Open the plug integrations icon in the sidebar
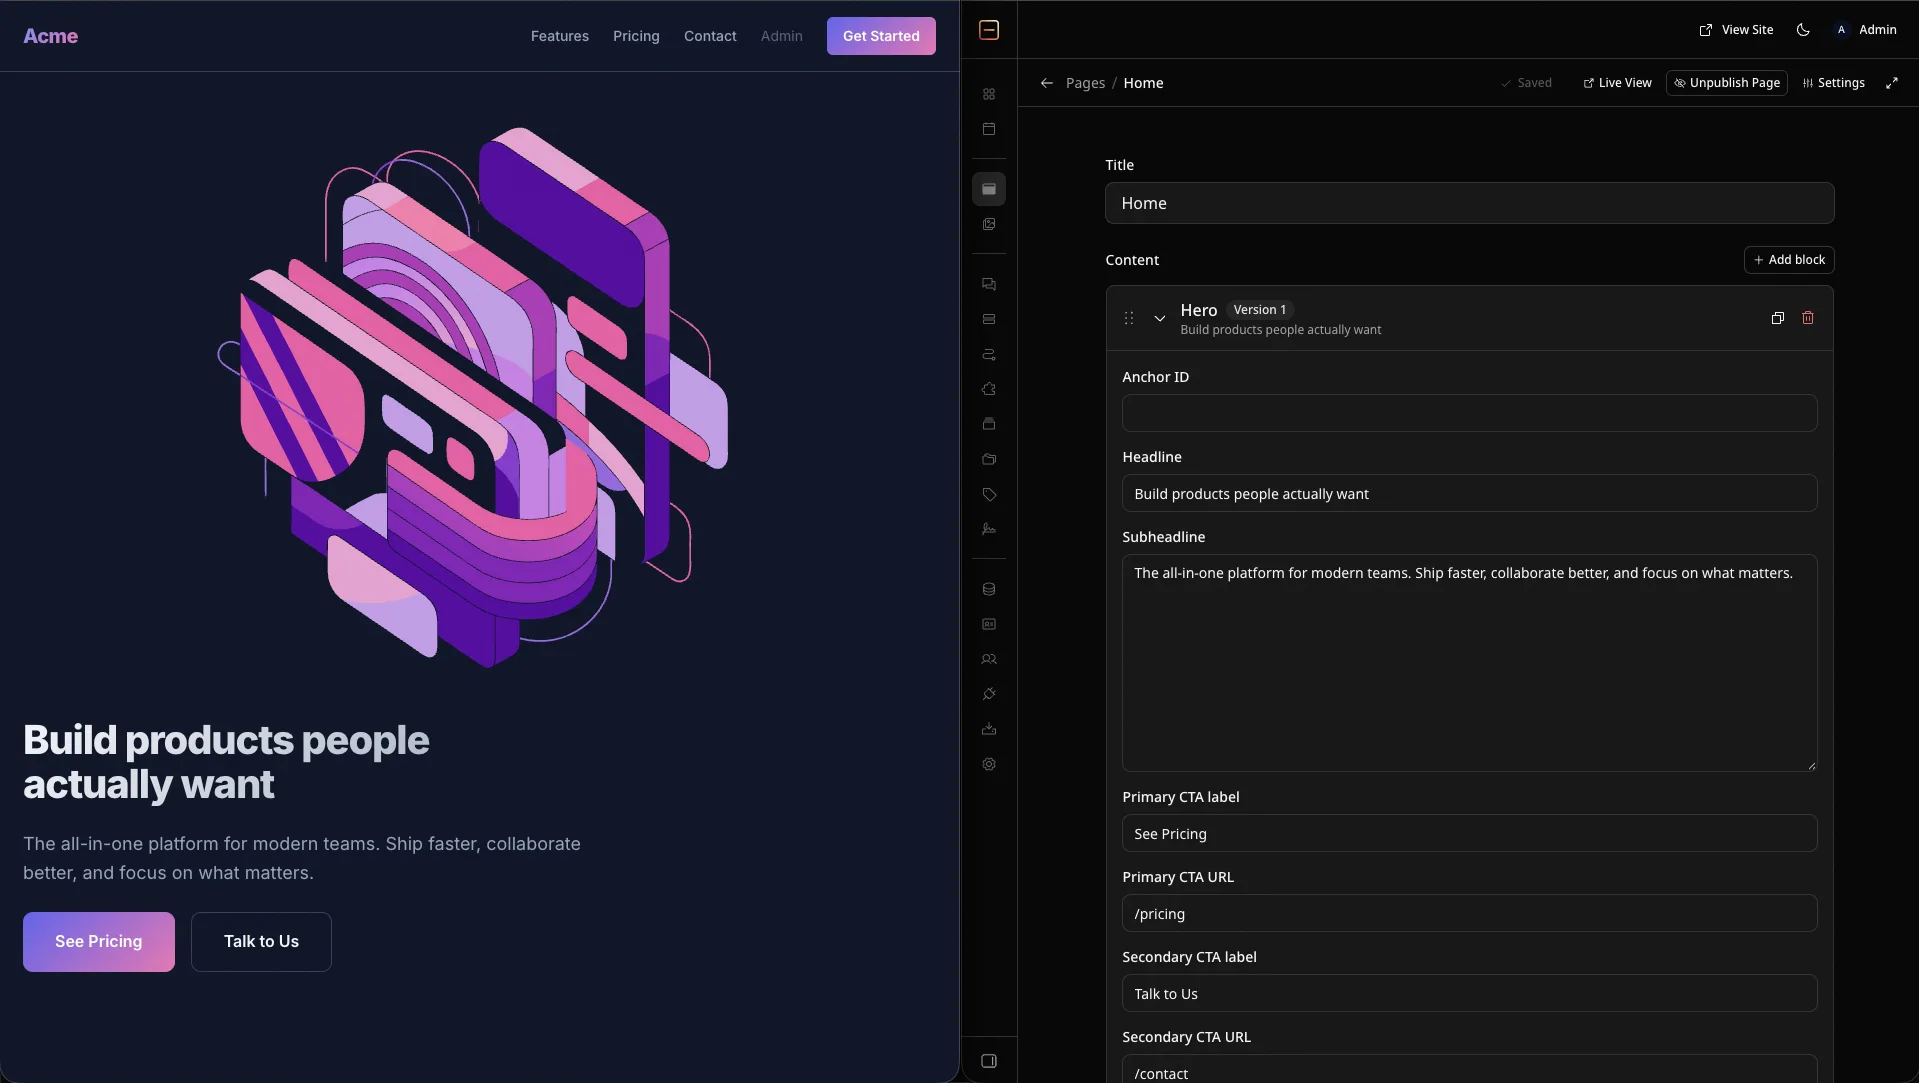 (989, 694)
